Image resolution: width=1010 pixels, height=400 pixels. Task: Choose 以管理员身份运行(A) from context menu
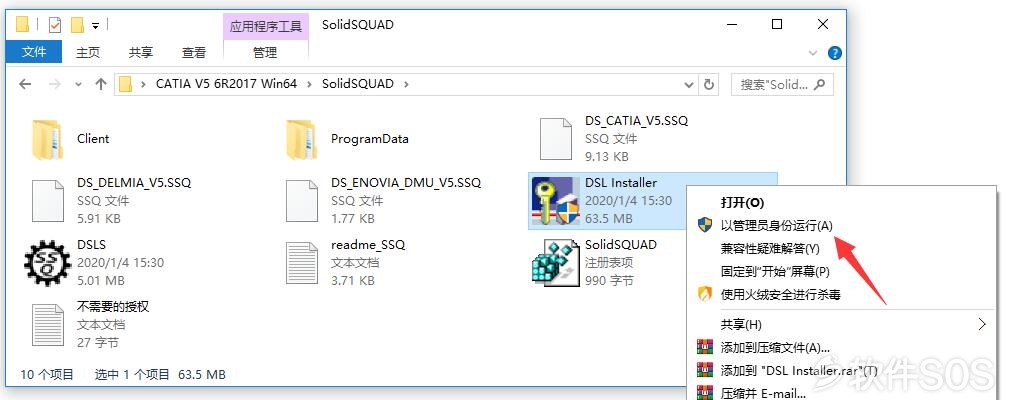tap(776, 225)
